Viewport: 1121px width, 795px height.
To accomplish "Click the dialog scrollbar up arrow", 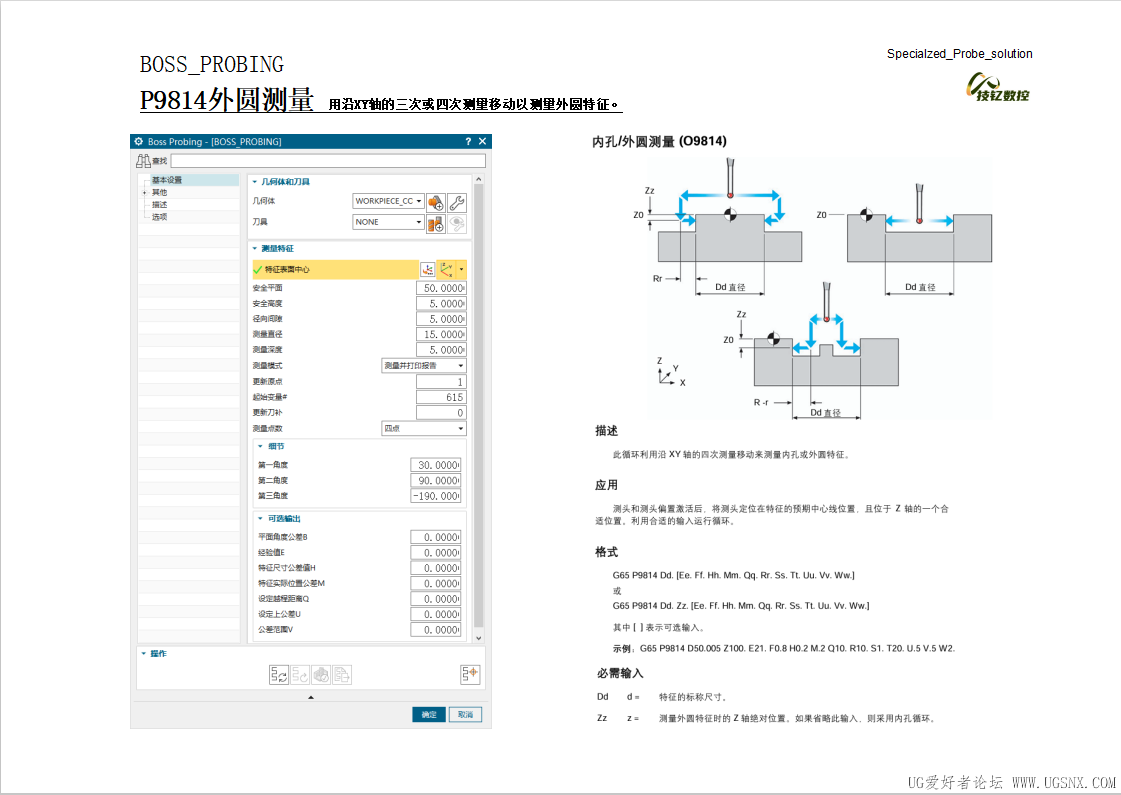I will coord(479,179).
